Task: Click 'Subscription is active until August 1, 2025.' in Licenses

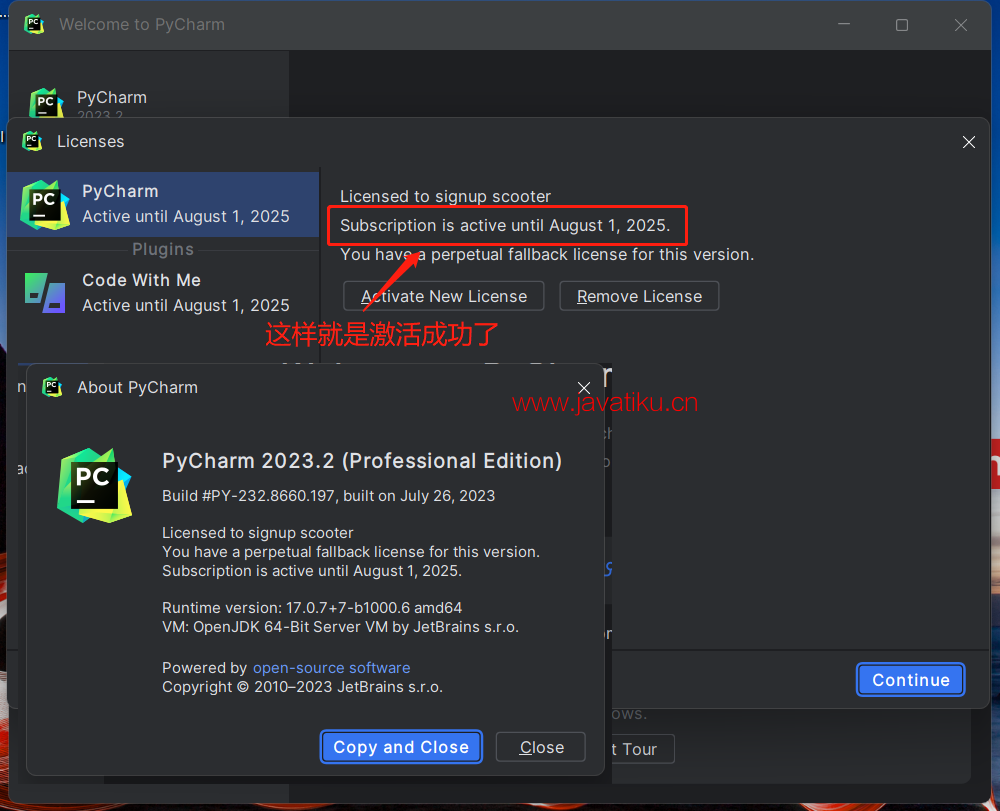Action: [x=505, y=226]
